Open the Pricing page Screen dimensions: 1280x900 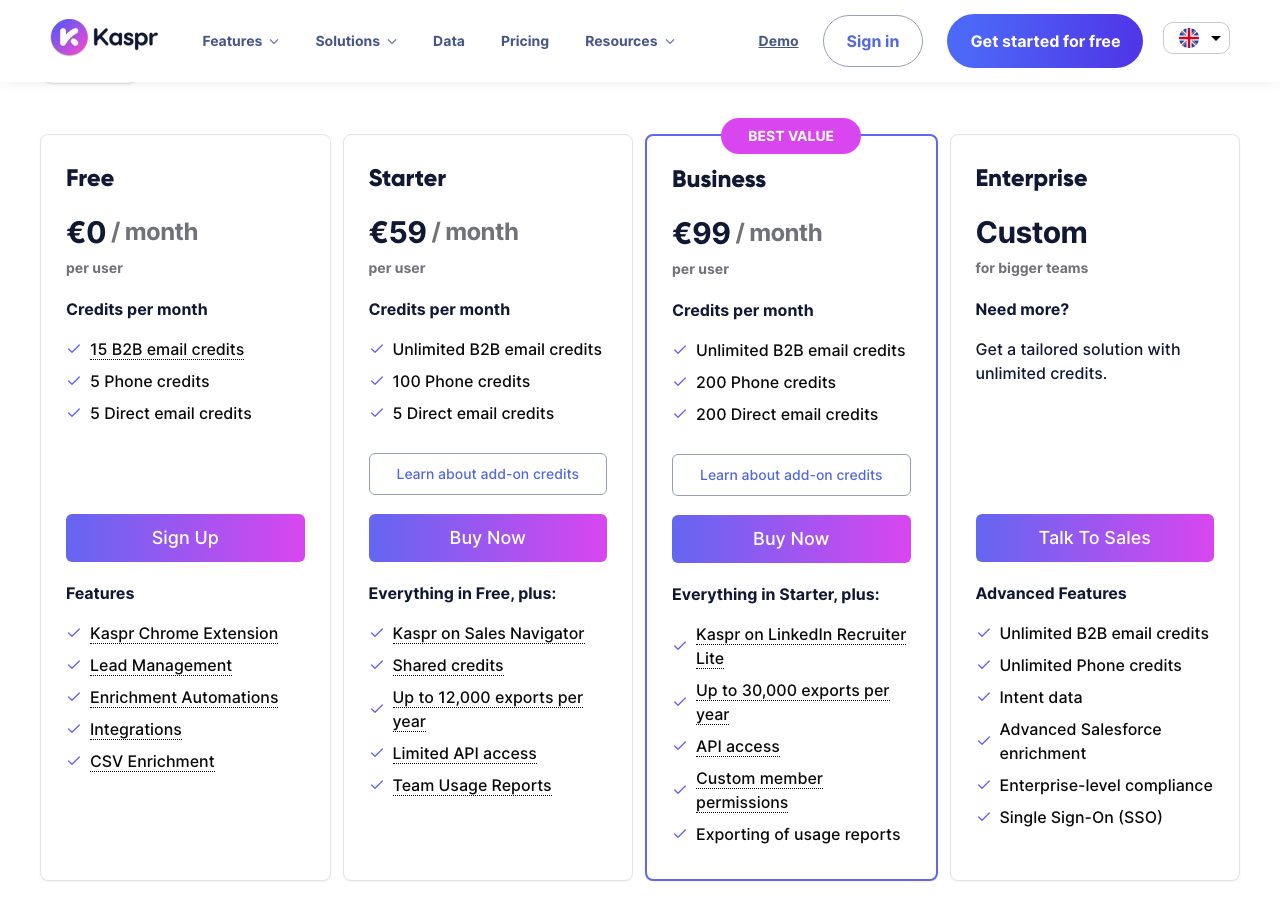pos(525,41)
